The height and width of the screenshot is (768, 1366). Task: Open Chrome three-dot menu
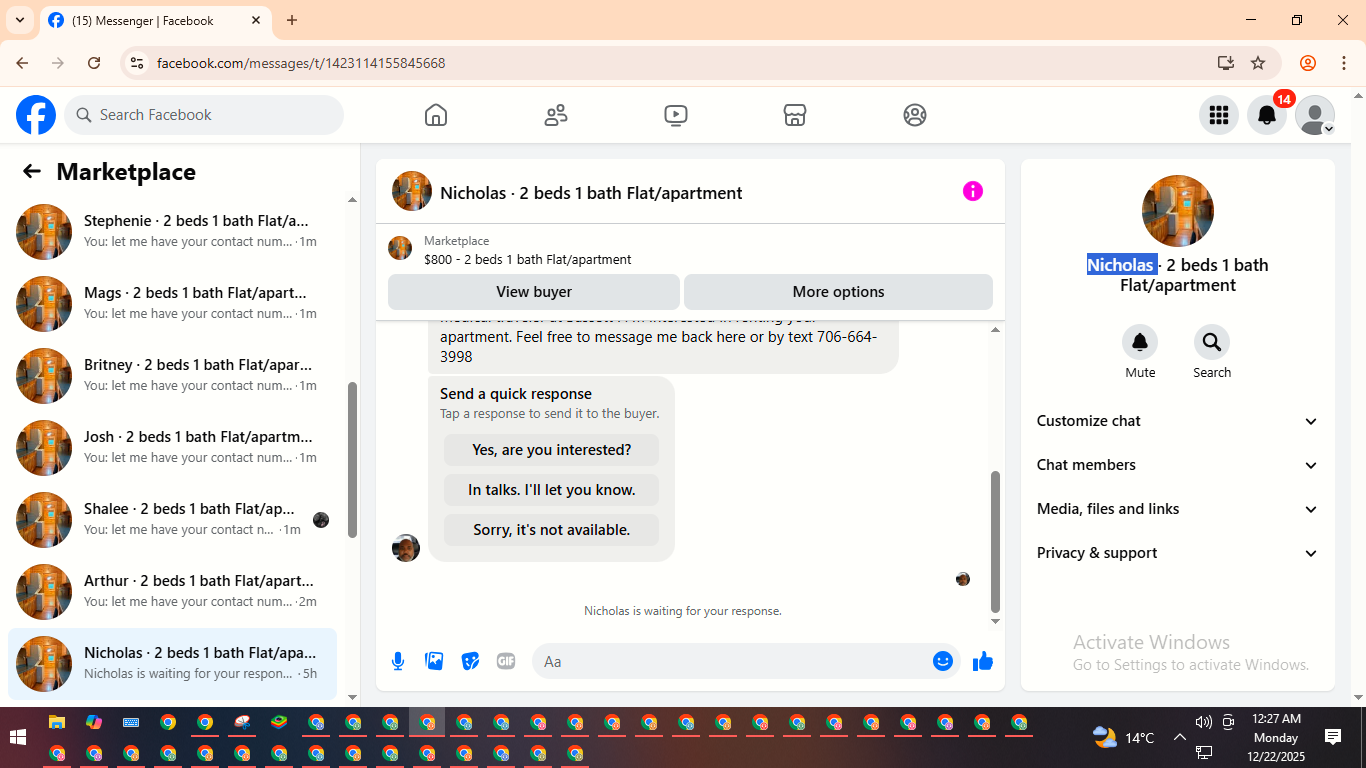(x=1344, y=63)
